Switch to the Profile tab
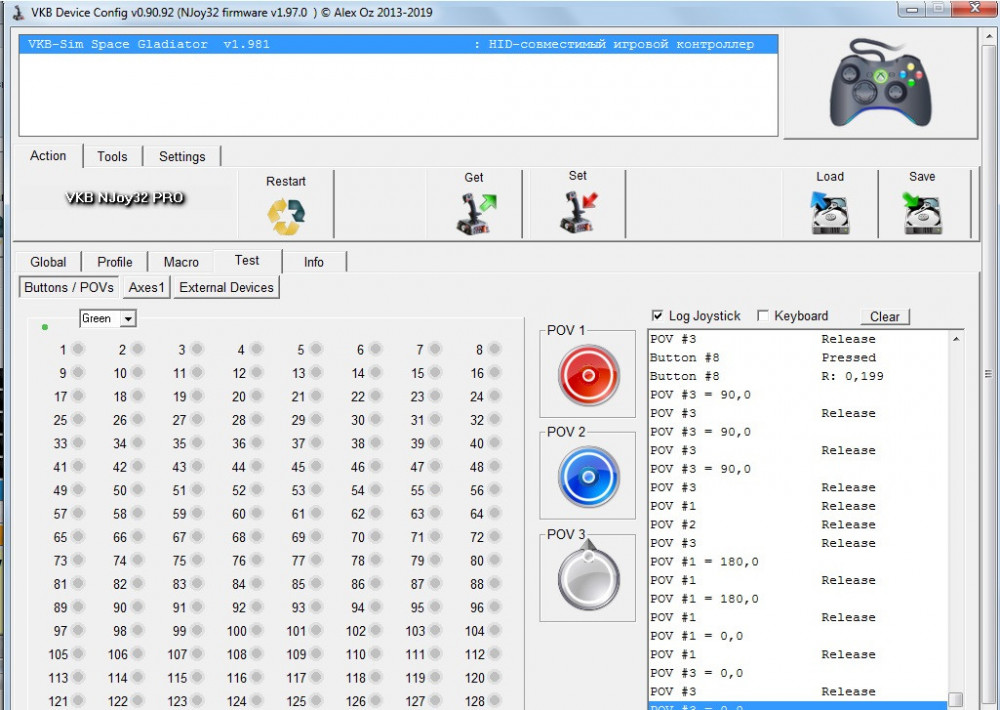Image resolution: width=1000 pixels, height=710 pixels. (x=114, y=262)
